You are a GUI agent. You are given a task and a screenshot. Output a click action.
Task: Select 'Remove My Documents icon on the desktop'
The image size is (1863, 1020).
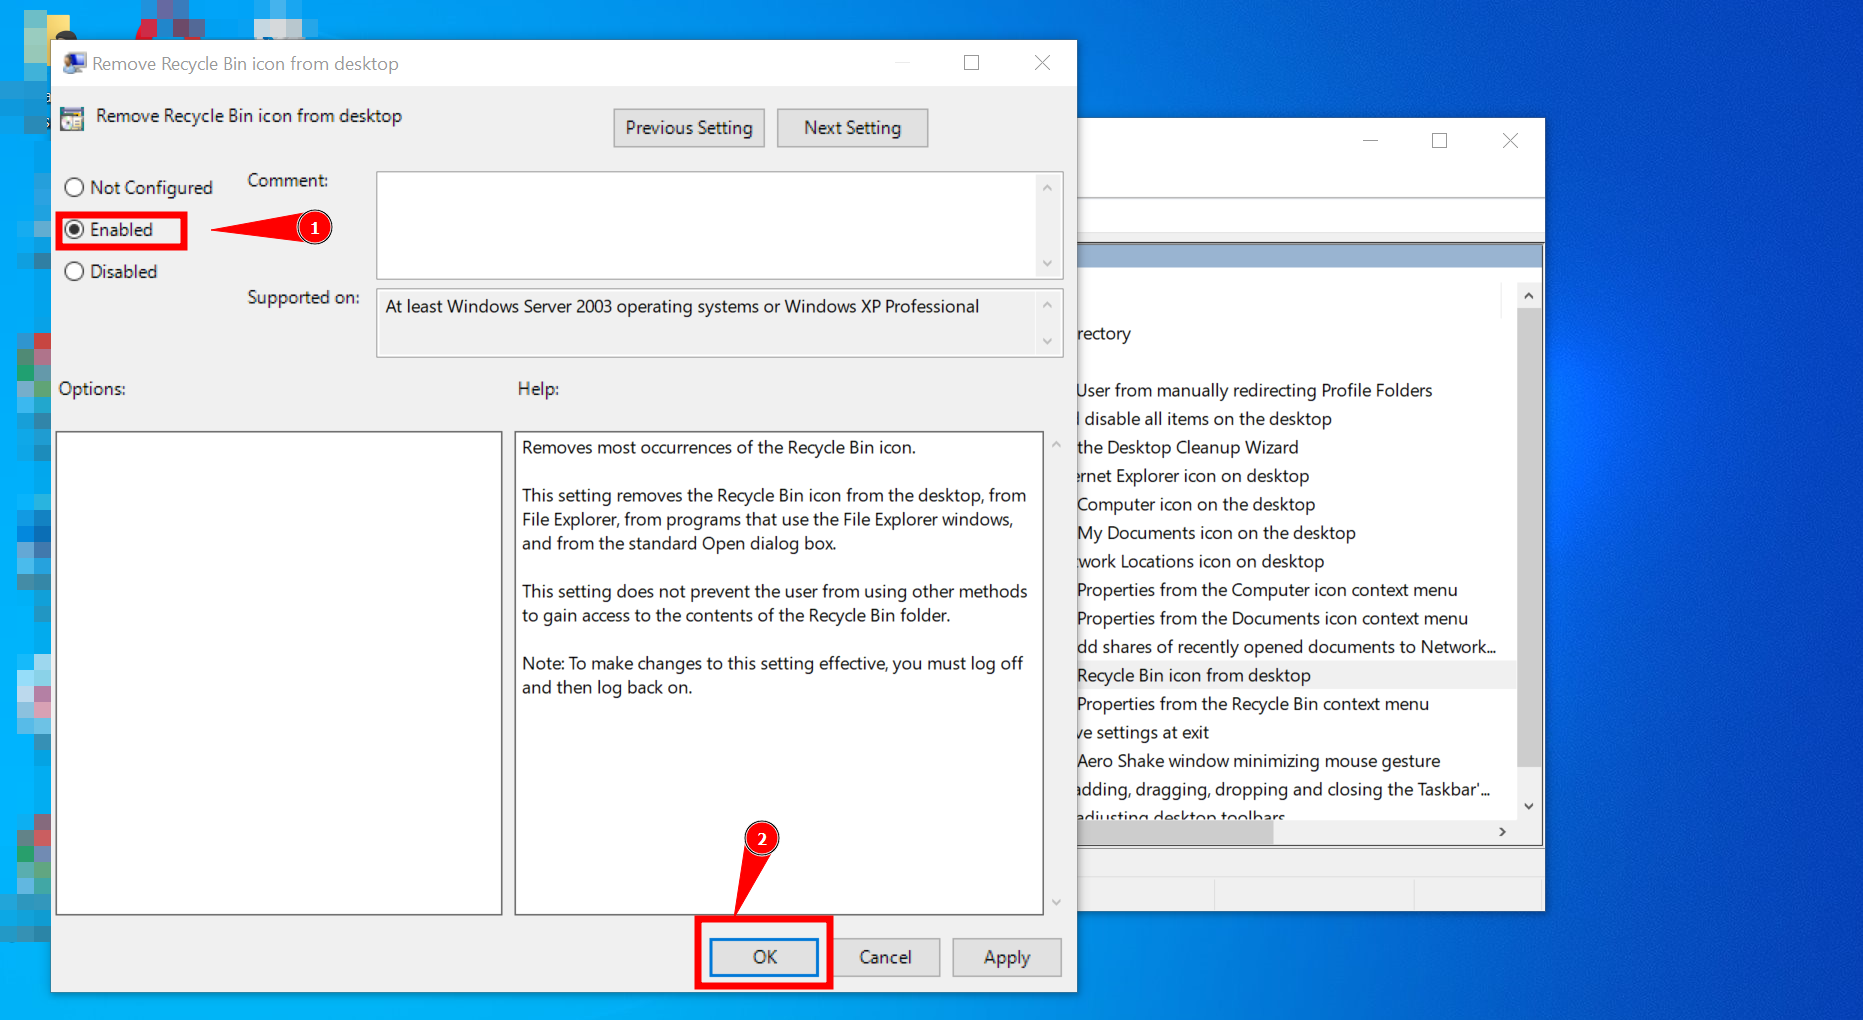pos(1216,533)
